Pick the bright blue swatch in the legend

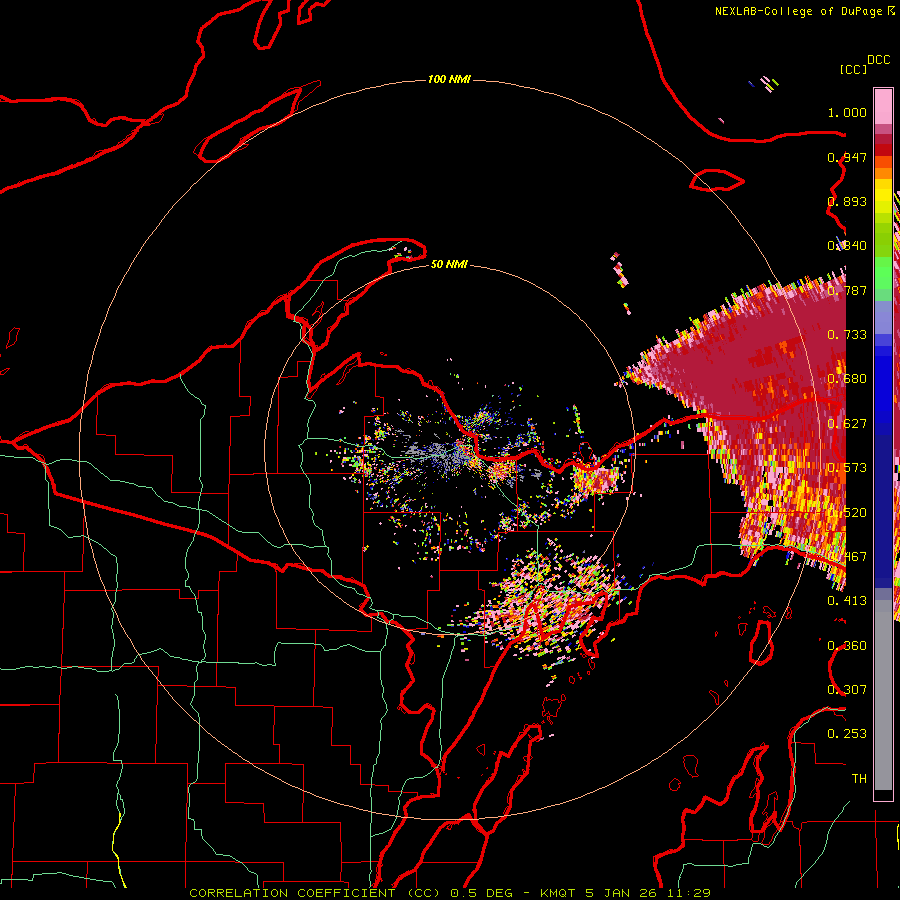click(883, 382)
